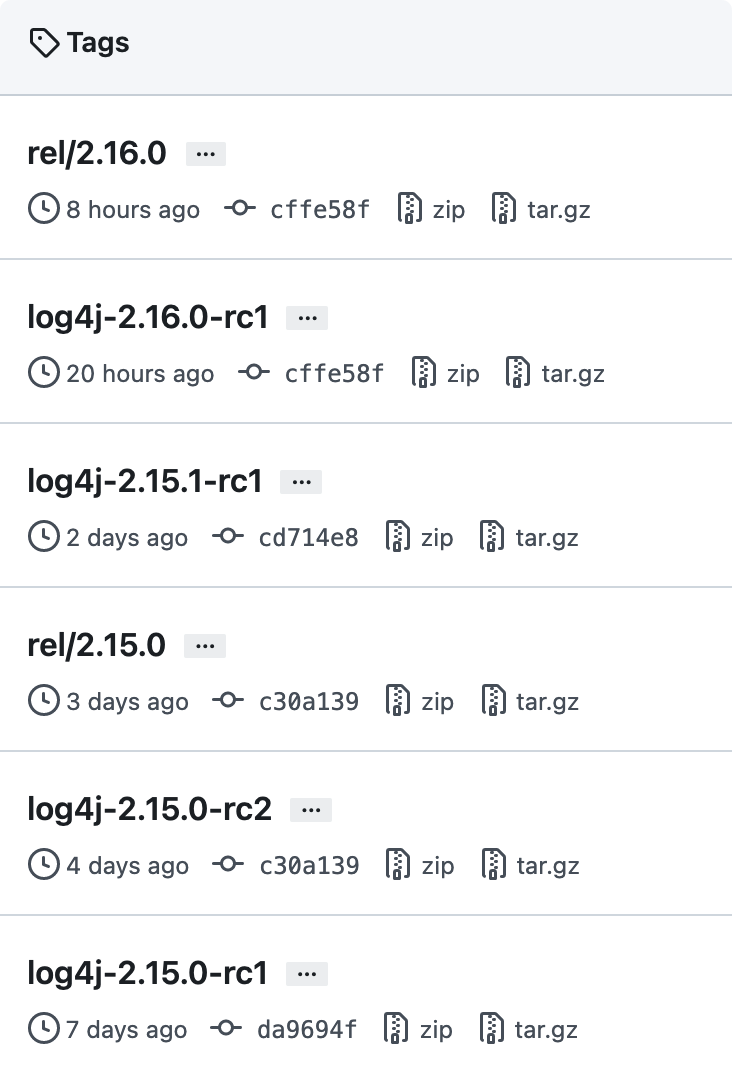Viewport: 732px width, 1074px height.
Task: Expand ellipsis beside log4j-2.15.1-rc1 tag
Action: coord(301,482)
